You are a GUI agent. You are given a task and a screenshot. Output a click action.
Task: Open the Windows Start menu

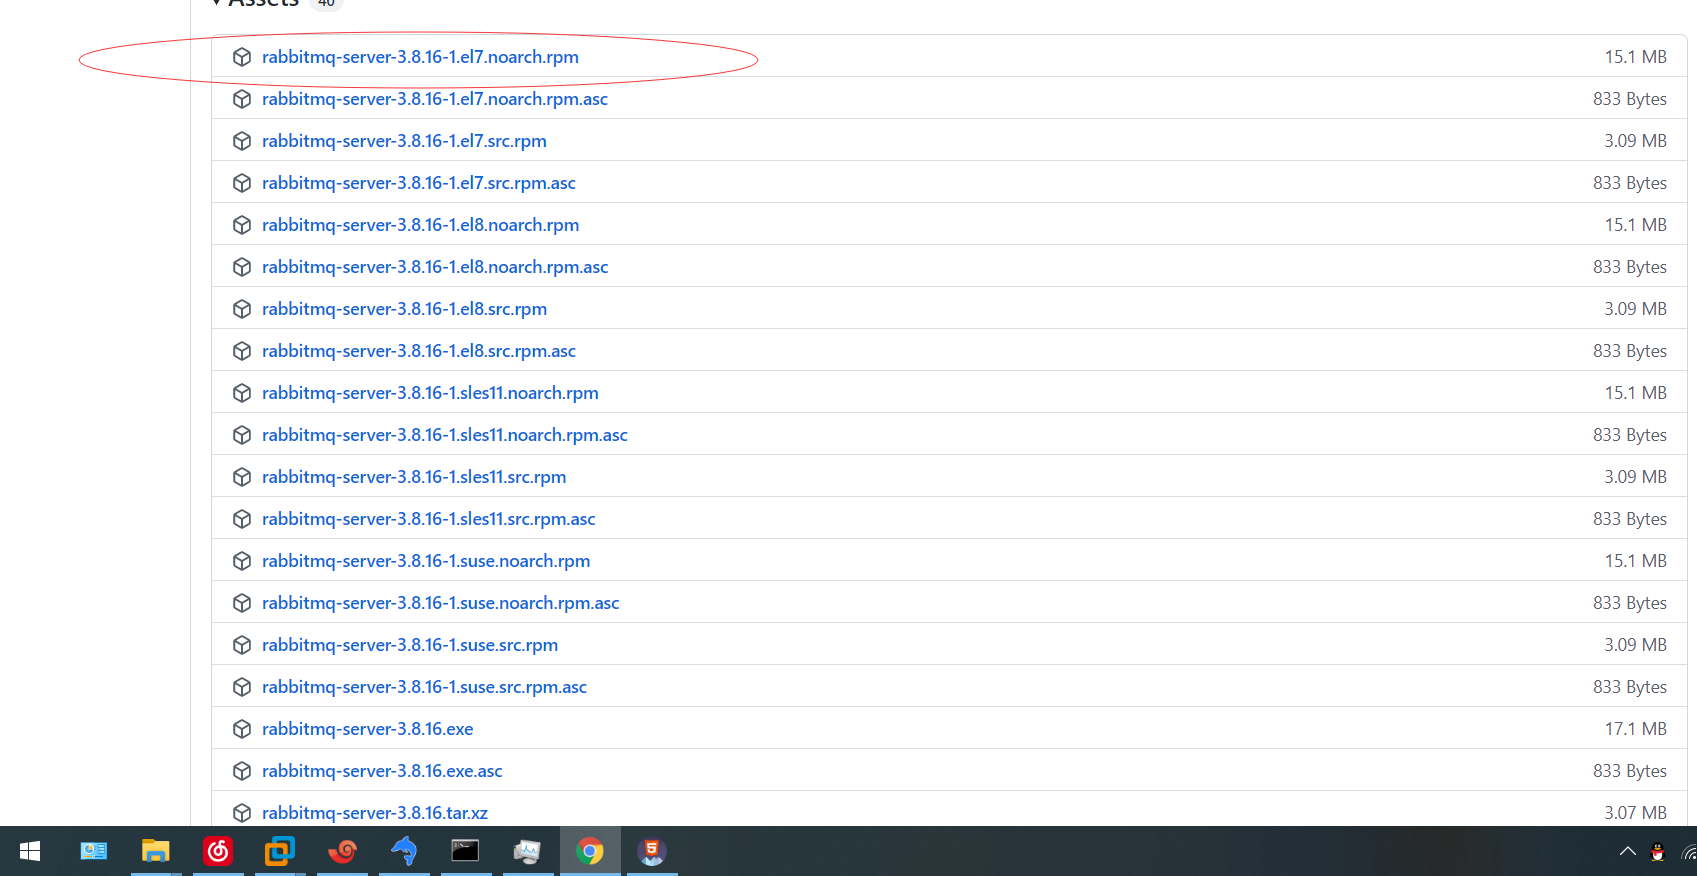click(30, 851)
